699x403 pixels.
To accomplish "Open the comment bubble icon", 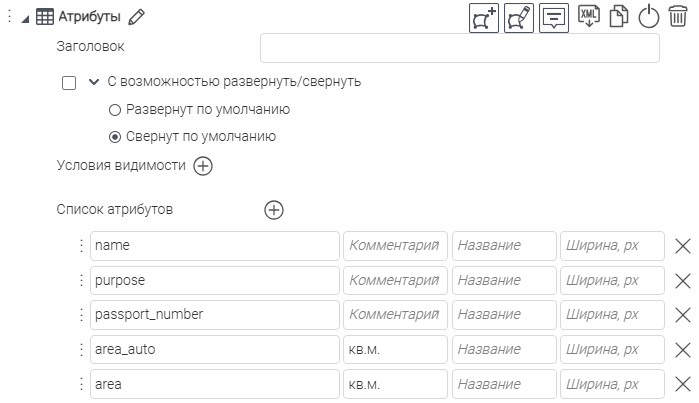I will click(554, 17).
